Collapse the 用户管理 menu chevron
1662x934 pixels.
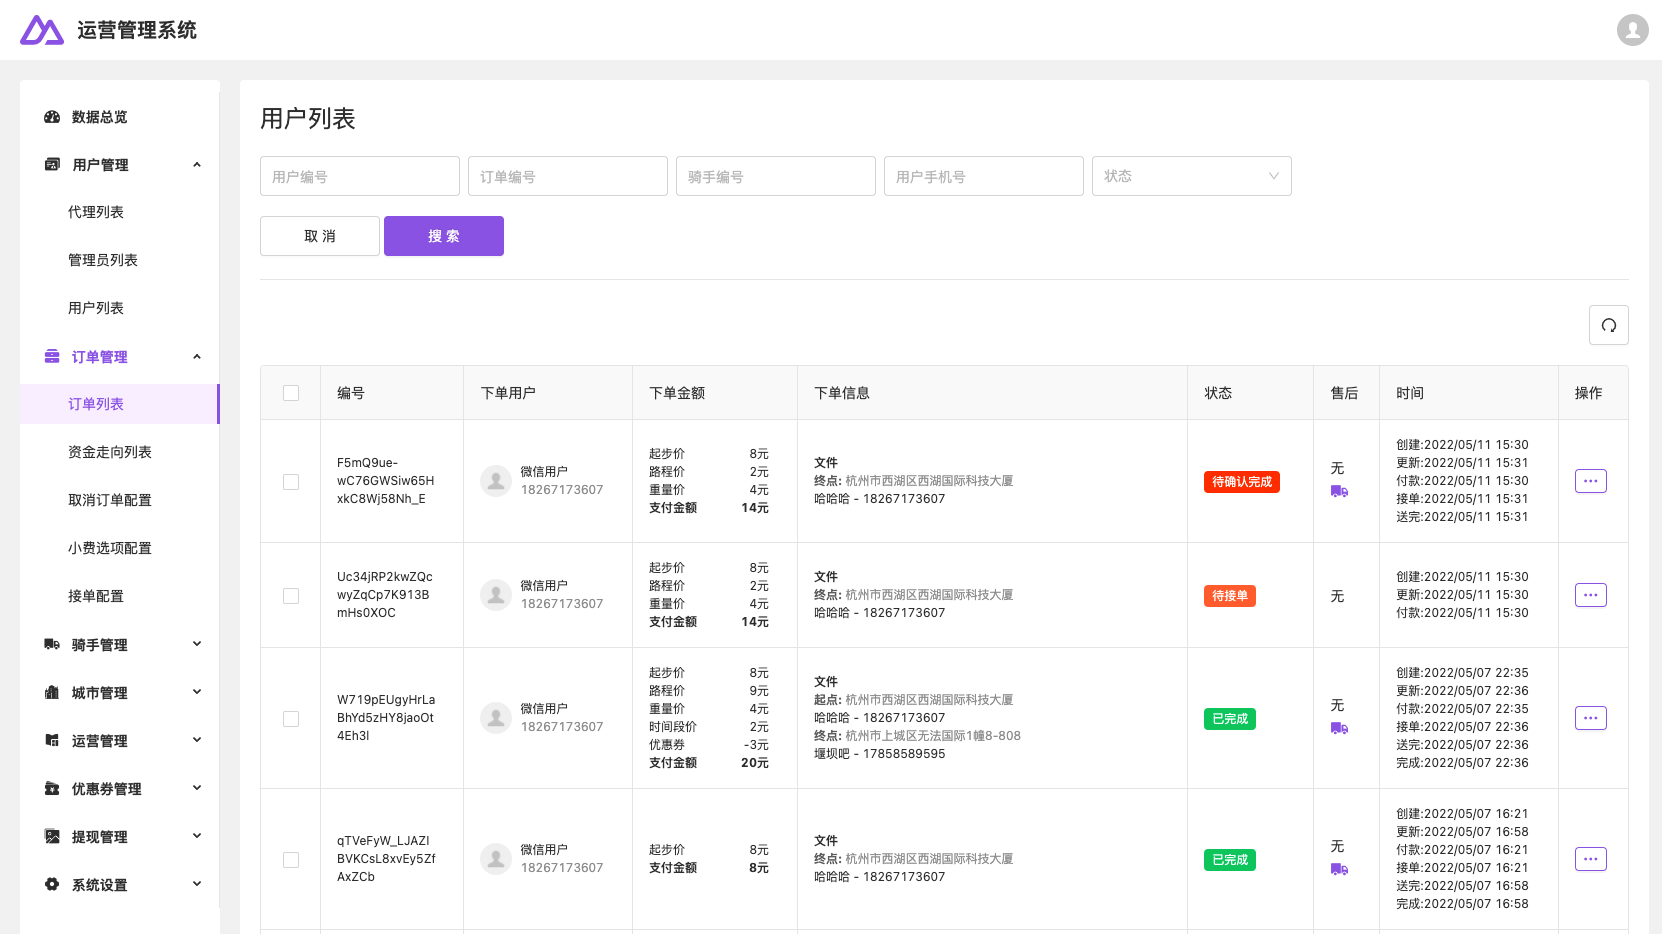(197, 165)
